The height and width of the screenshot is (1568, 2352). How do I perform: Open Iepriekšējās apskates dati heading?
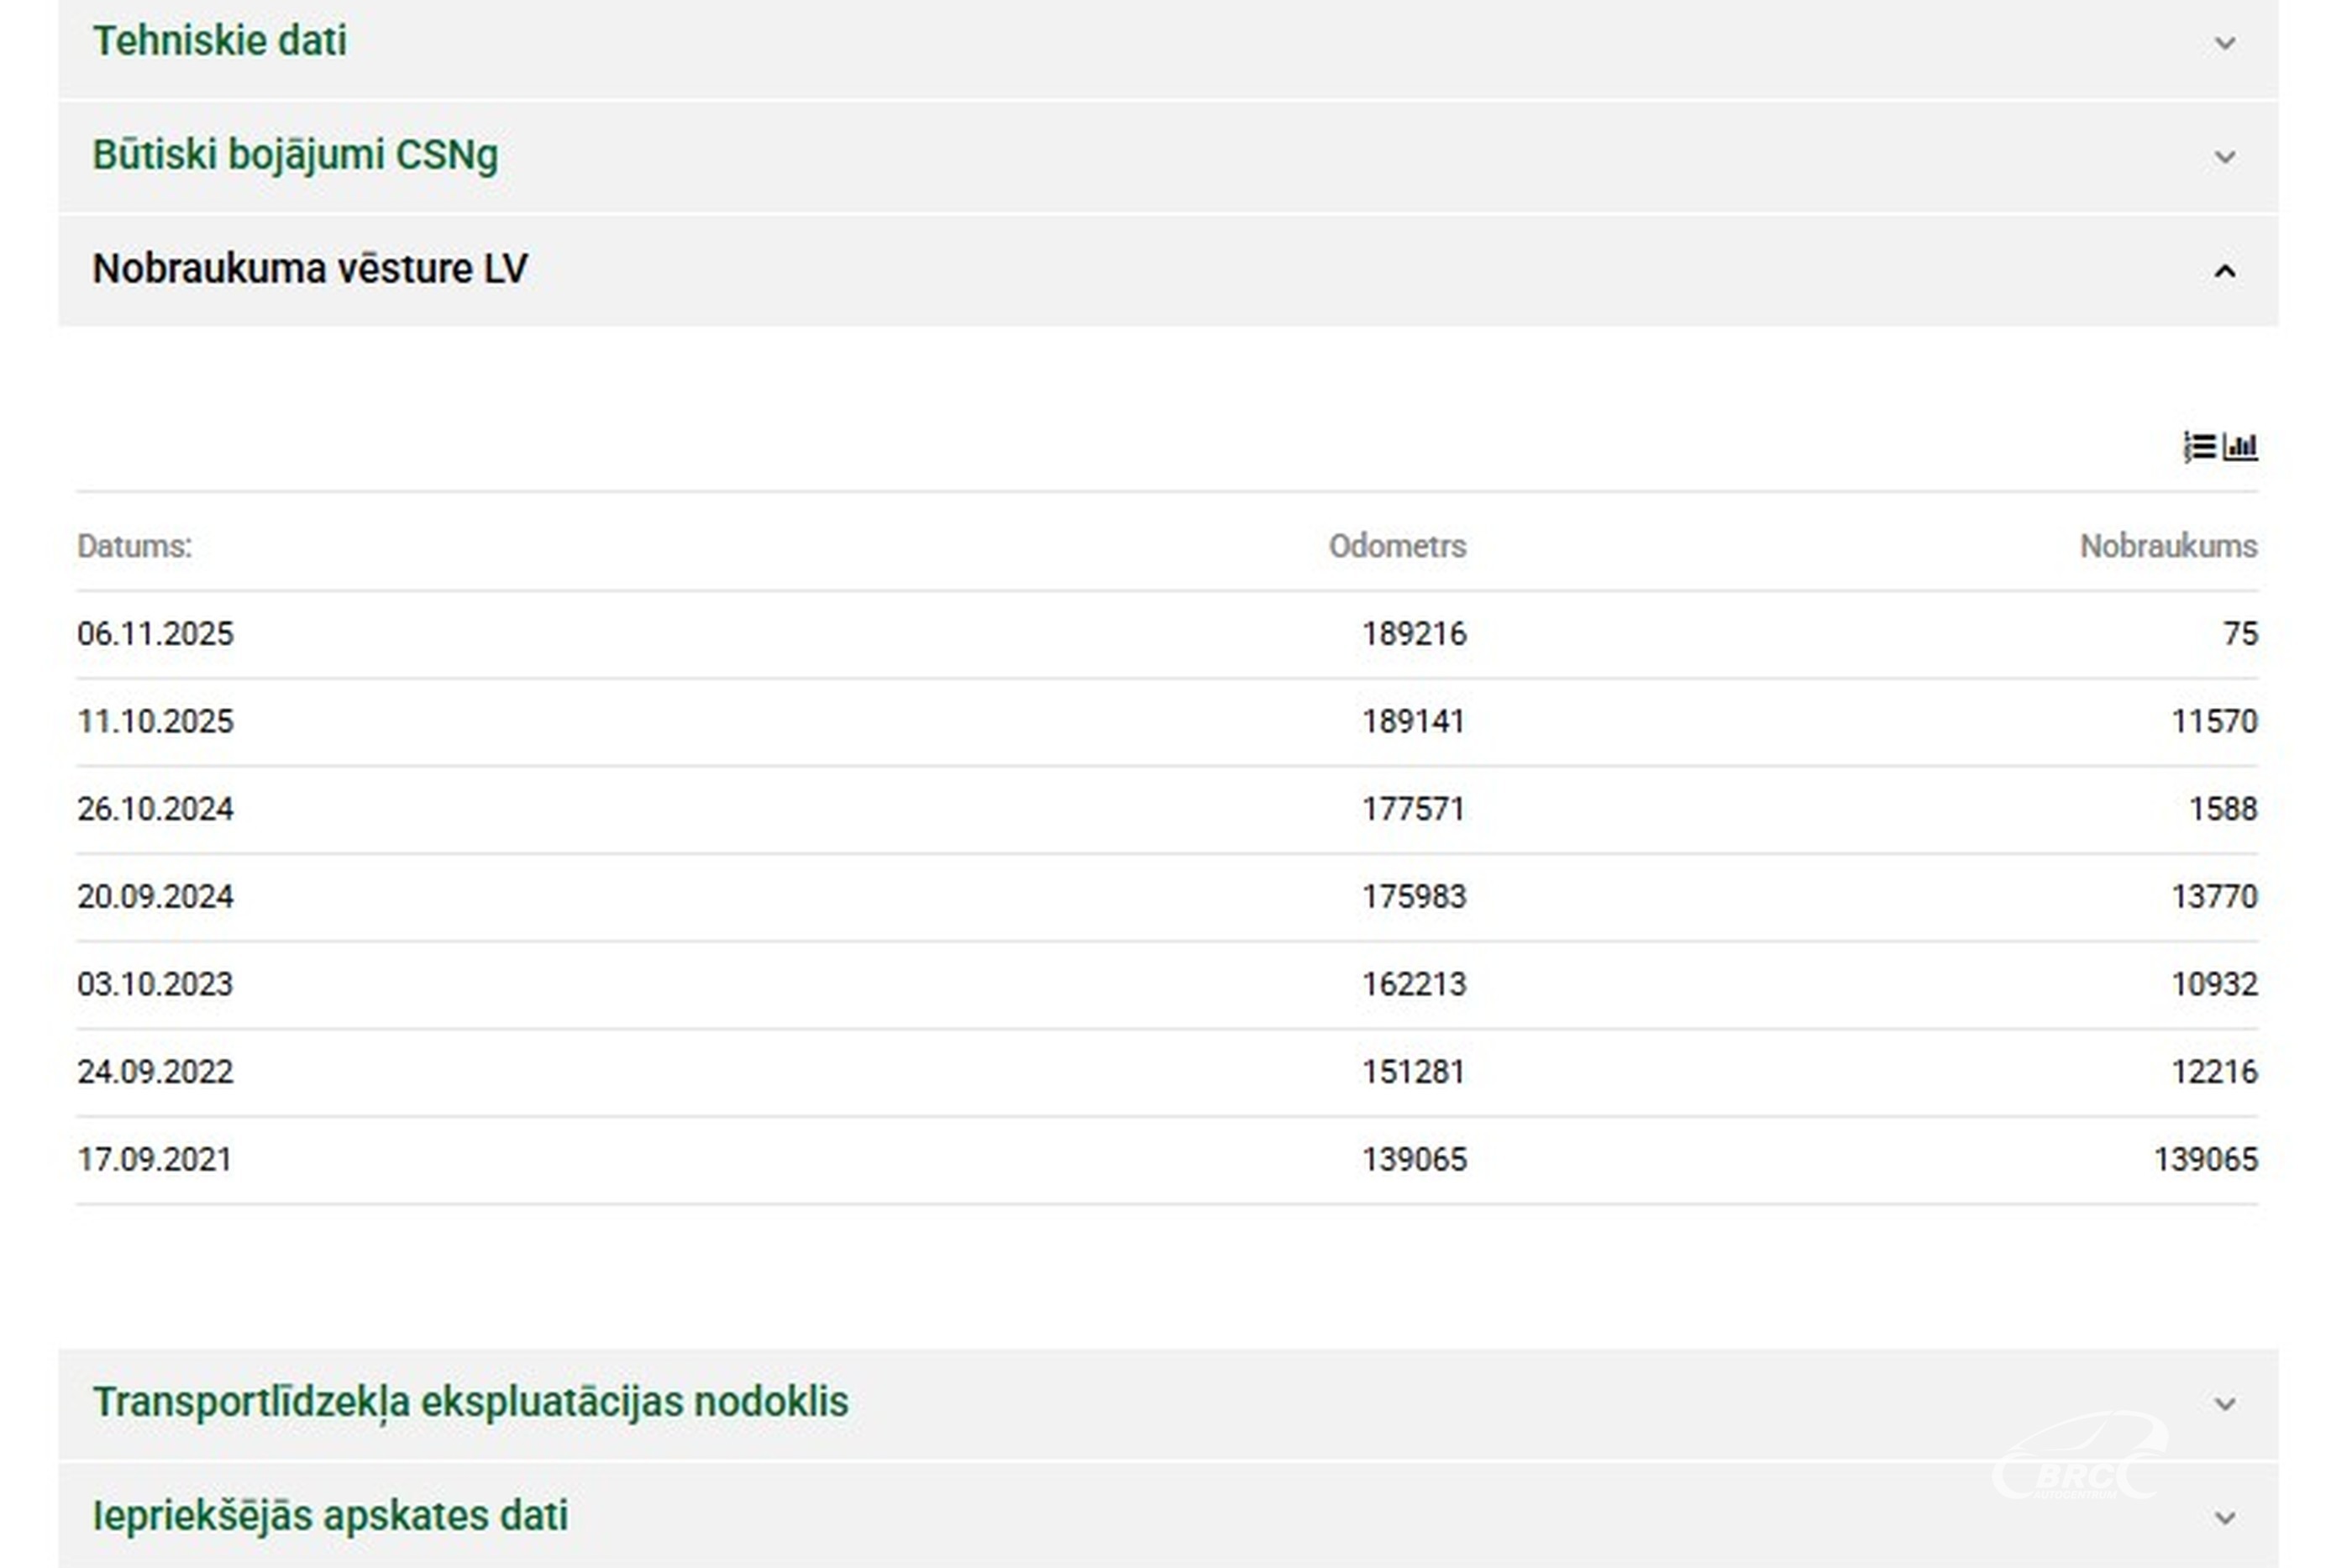(x=330, y=1516)
